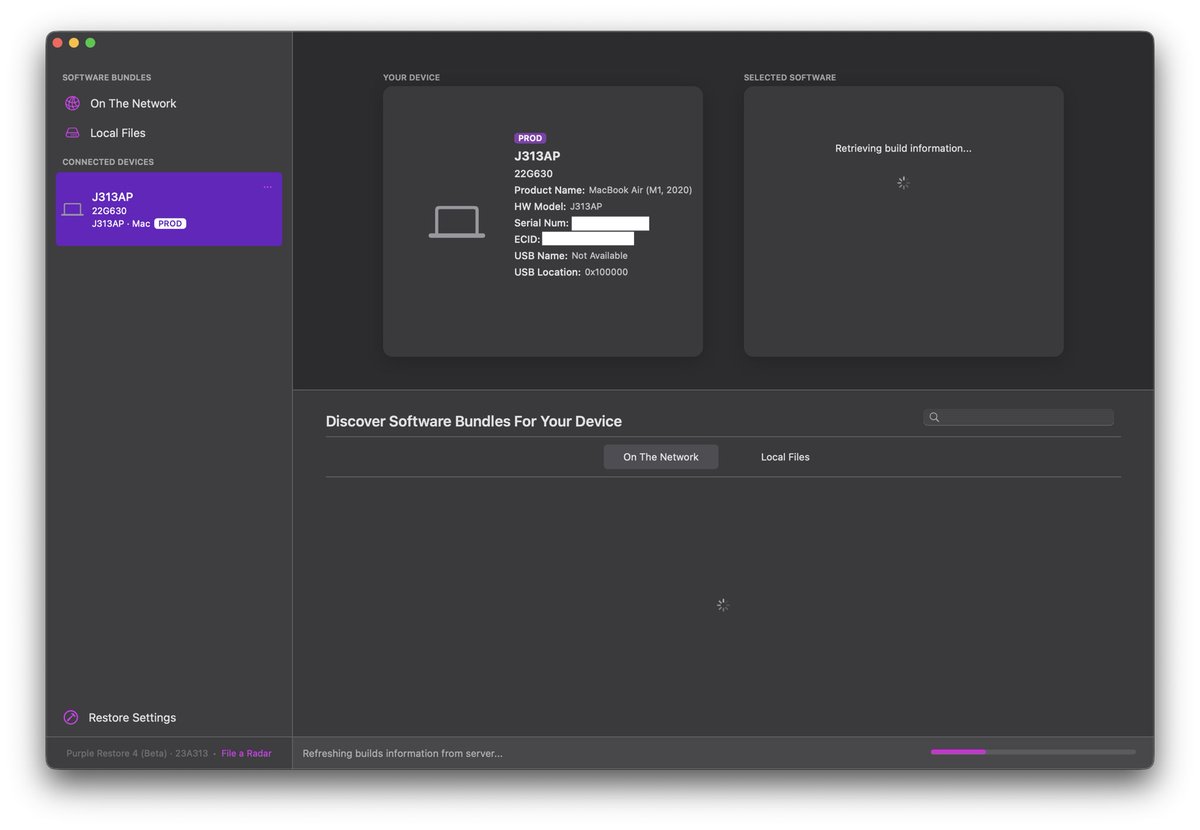Click Product Name MacBook Air (M1, 2020)
Viewport: 1200px width, 830px height.
pos(603,190)
